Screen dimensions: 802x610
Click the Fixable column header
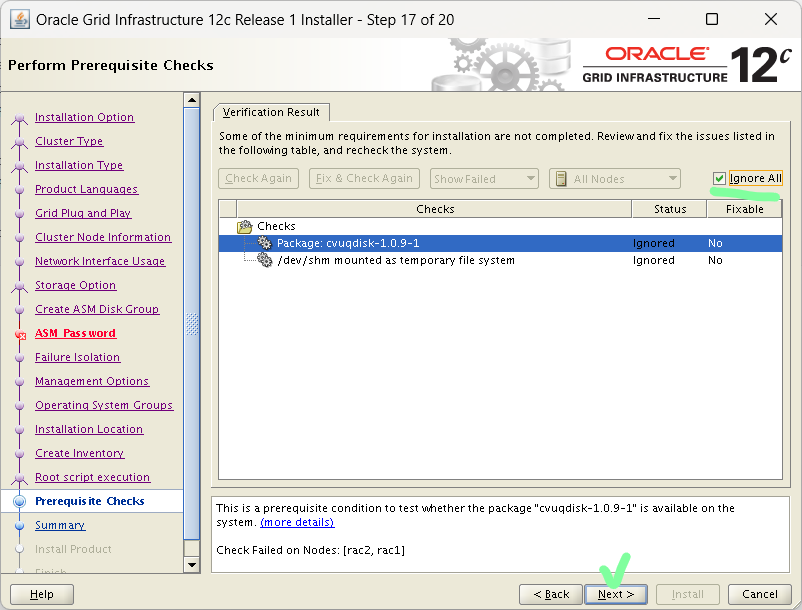click(x=745, y=209)
